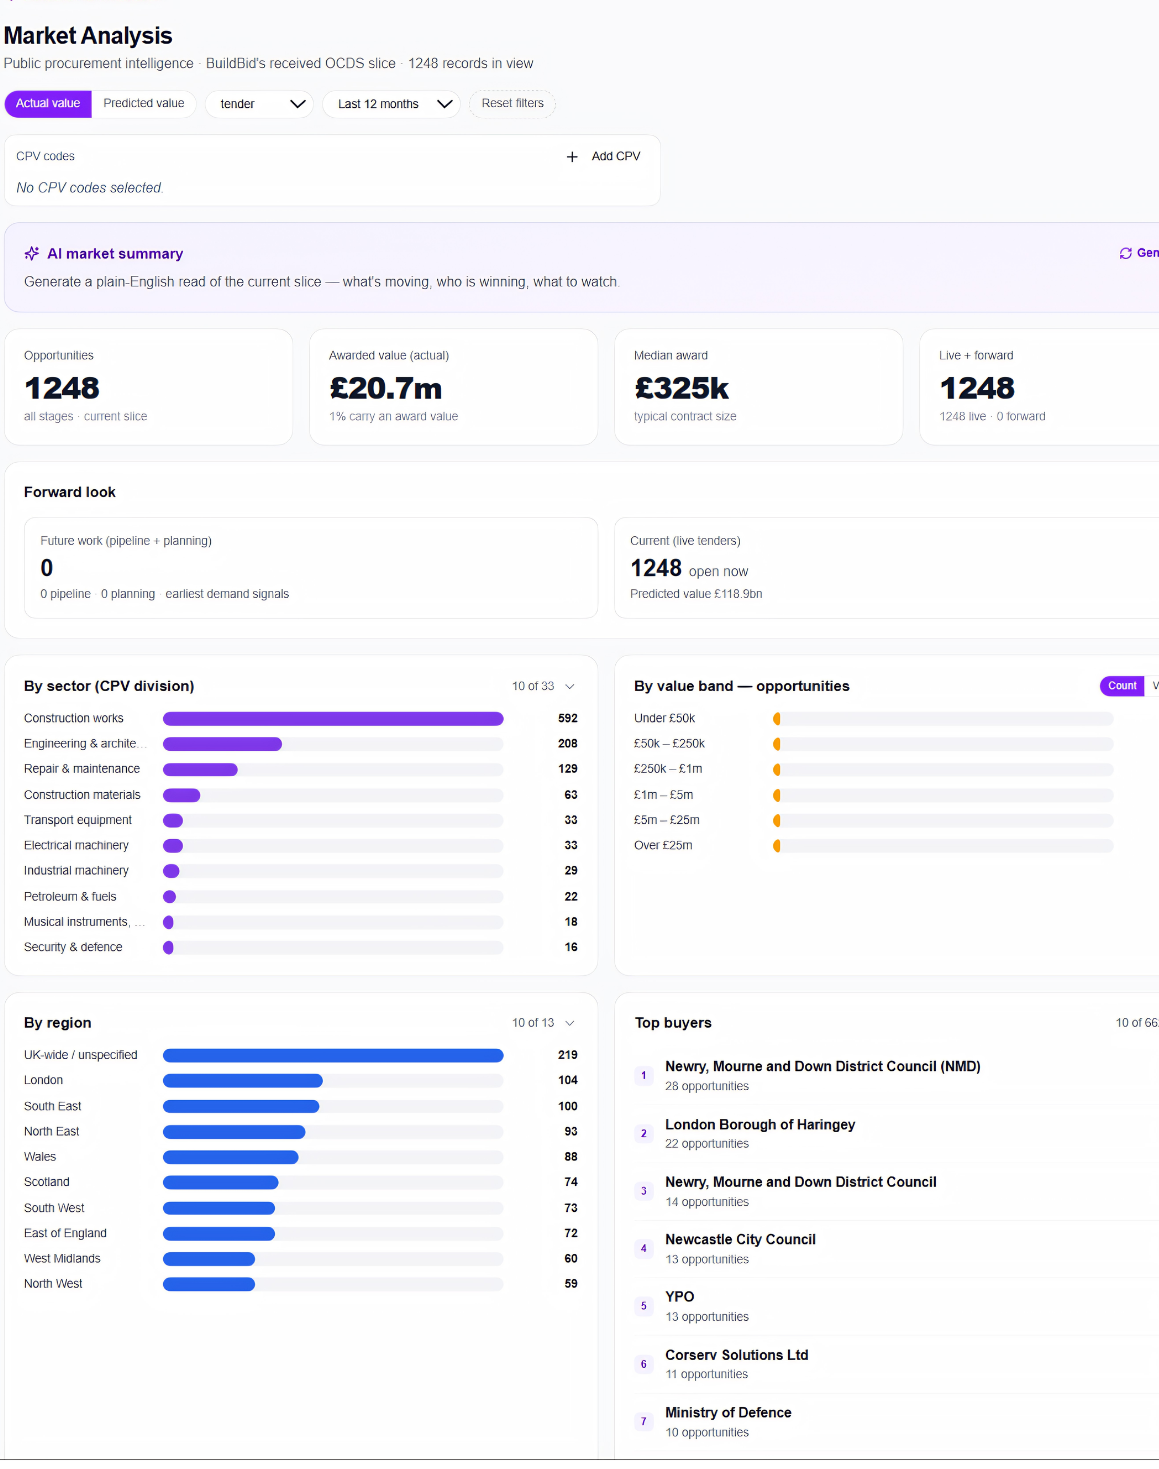
Task: Click the AI market summary sparkle icon
Action: (x=32, y=254)
